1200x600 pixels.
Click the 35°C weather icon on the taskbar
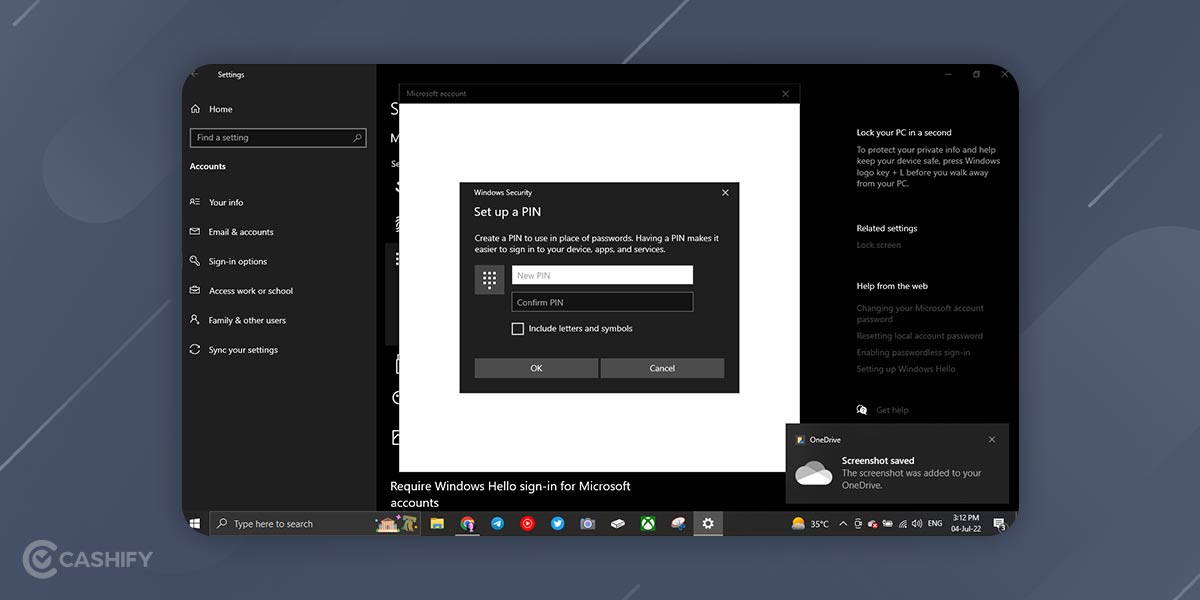click(797, 523)
